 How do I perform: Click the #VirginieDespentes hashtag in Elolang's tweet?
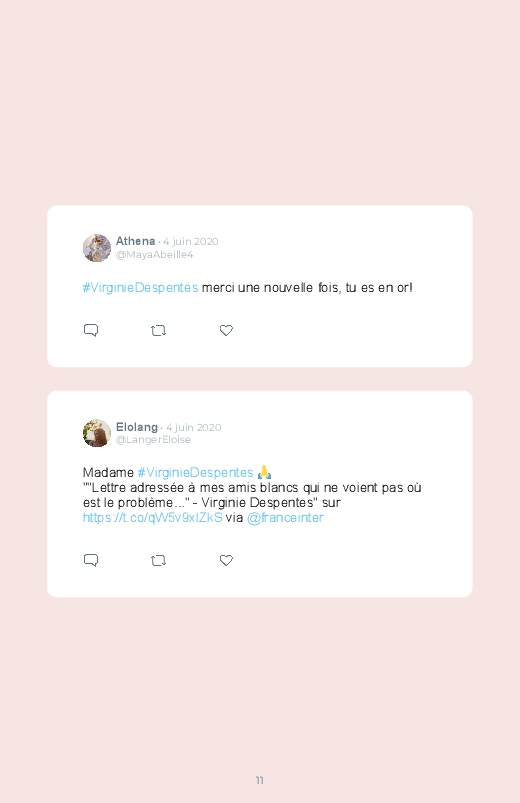tap(195, 473)
